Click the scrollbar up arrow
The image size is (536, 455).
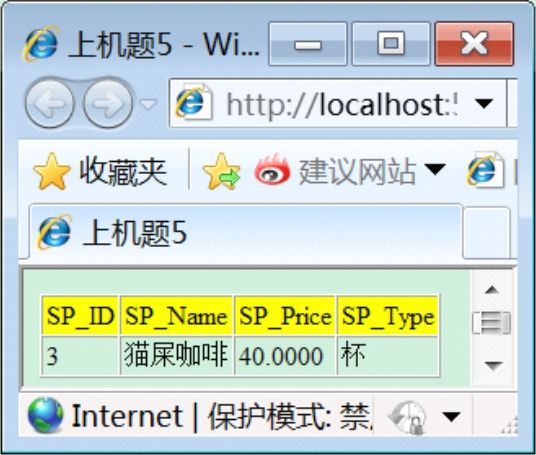492,290
